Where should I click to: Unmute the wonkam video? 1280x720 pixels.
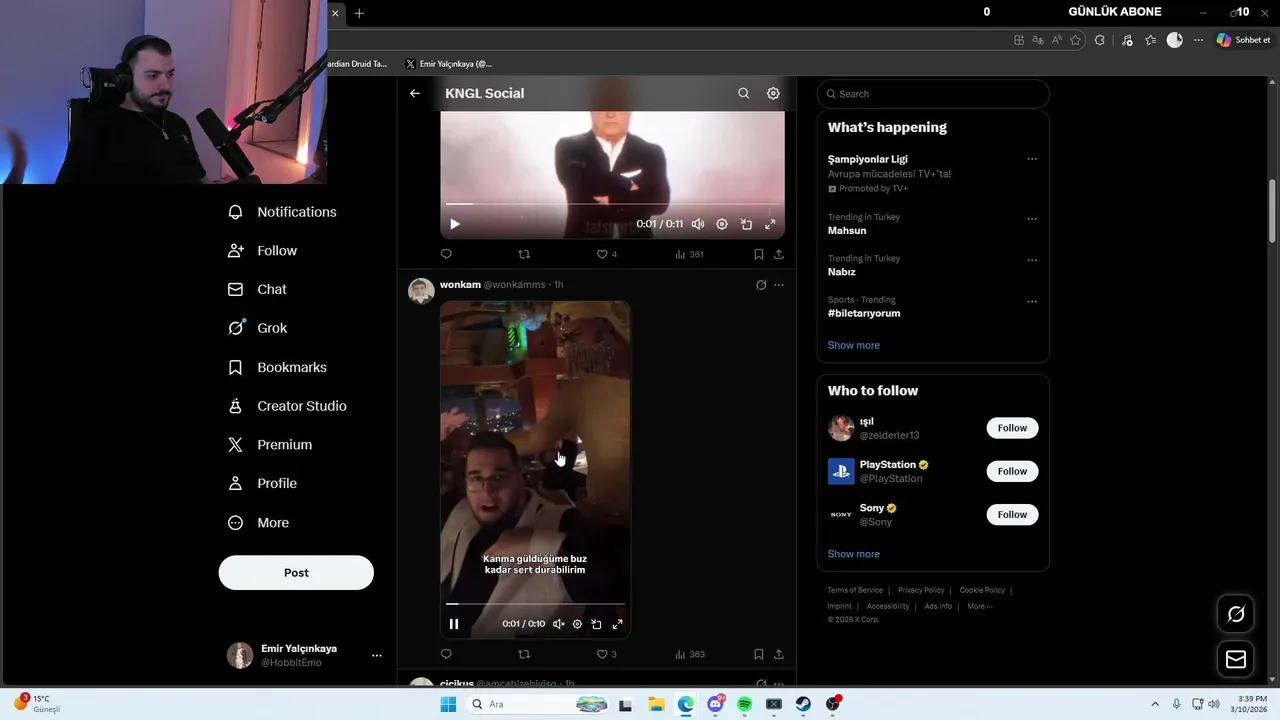pyautogui.click(x=559, y=624)
